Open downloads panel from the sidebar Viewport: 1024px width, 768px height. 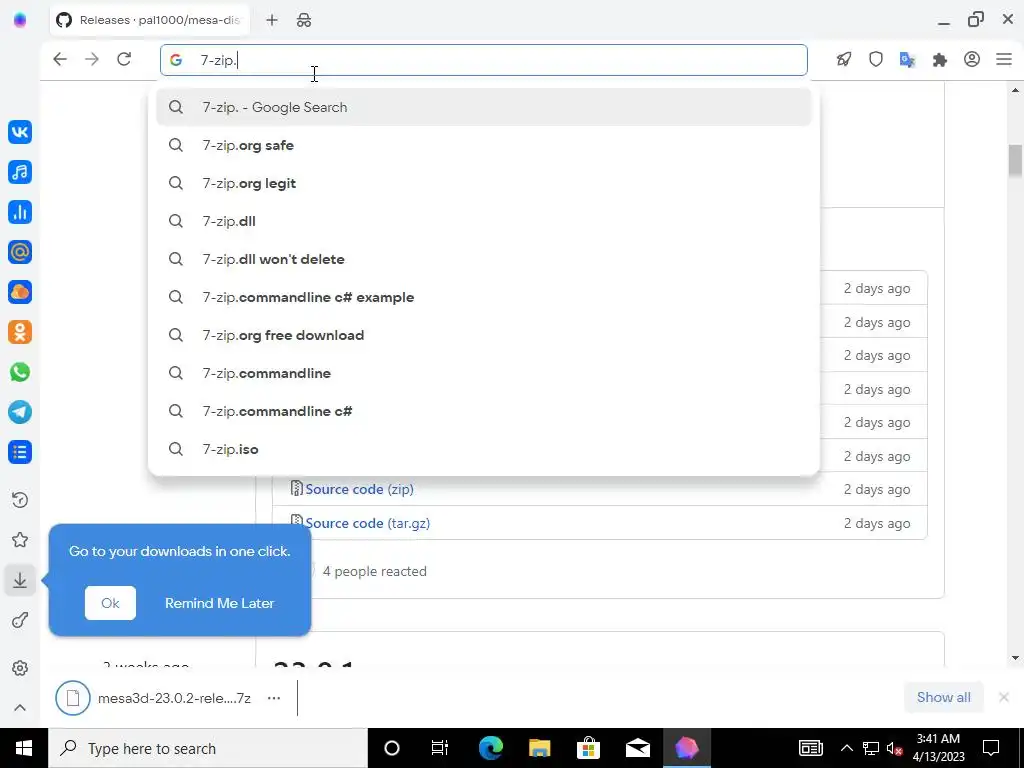point(20,580)
